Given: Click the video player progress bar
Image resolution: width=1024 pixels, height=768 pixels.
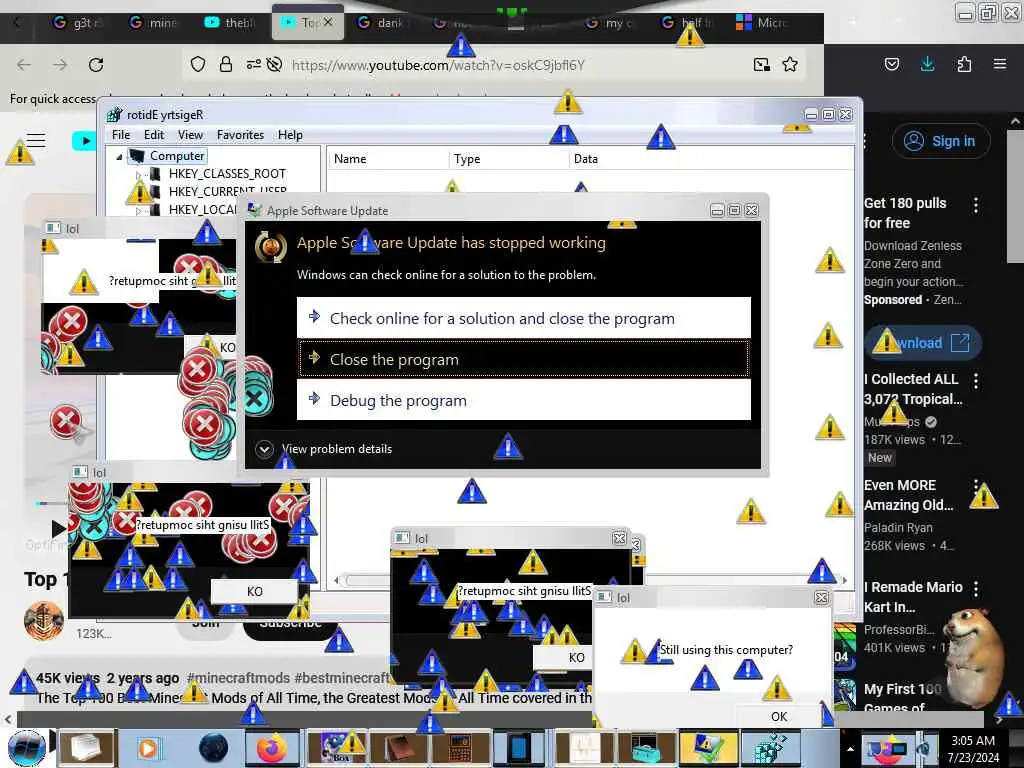Looking at the screenshot, I should pyautogui.click(x=52, y=504).
